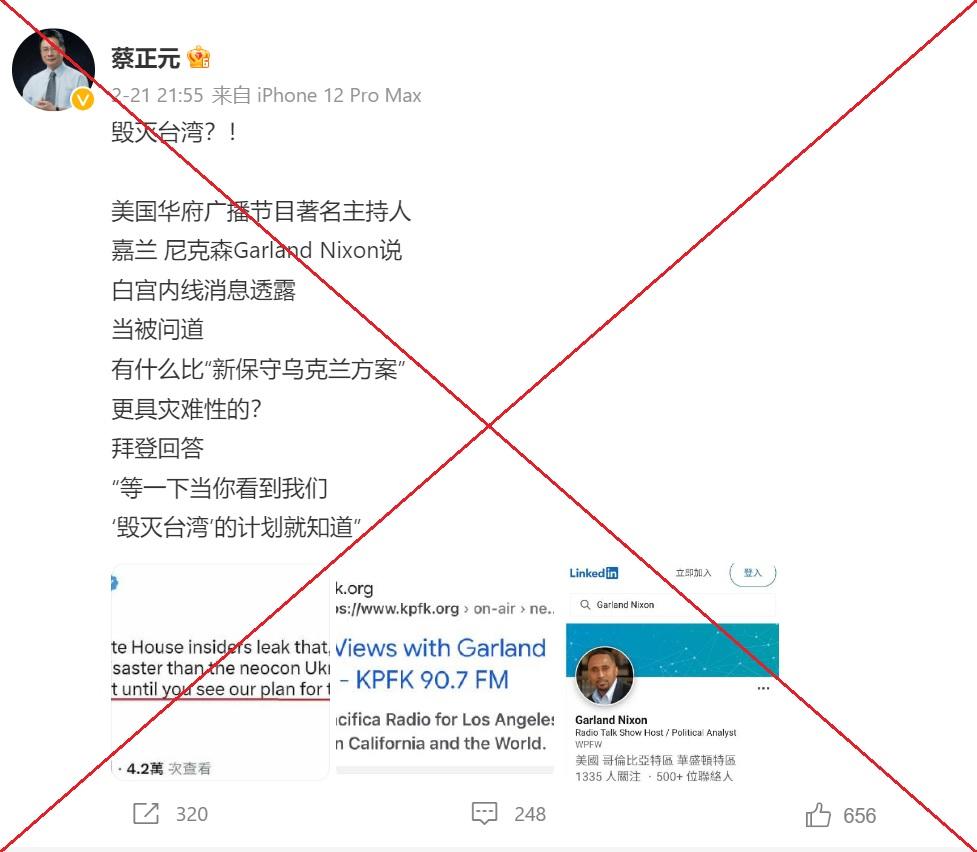This screenshot has height=852, width=977.
Task: Open 蔡正元 profile avatar photo
Action: (x=54, y=69)
